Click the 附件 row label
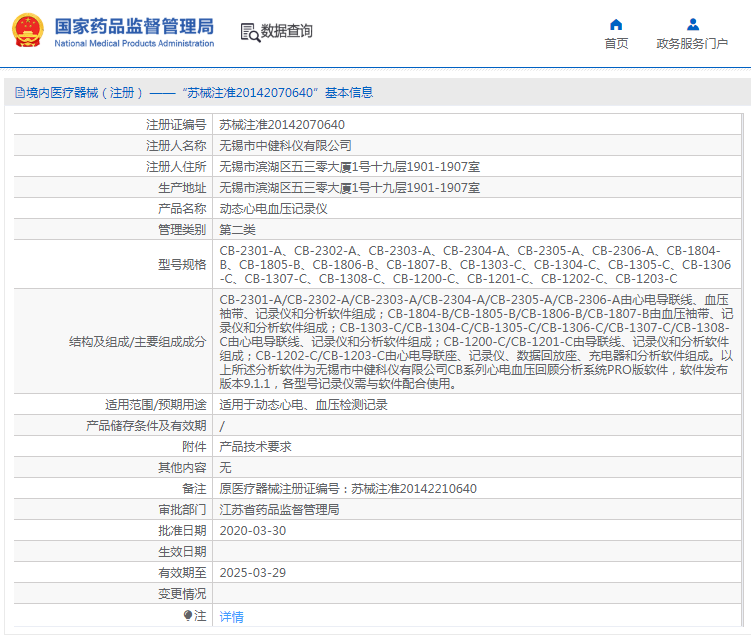The height and width of the screenshot is (640, 751). (194, 447)
